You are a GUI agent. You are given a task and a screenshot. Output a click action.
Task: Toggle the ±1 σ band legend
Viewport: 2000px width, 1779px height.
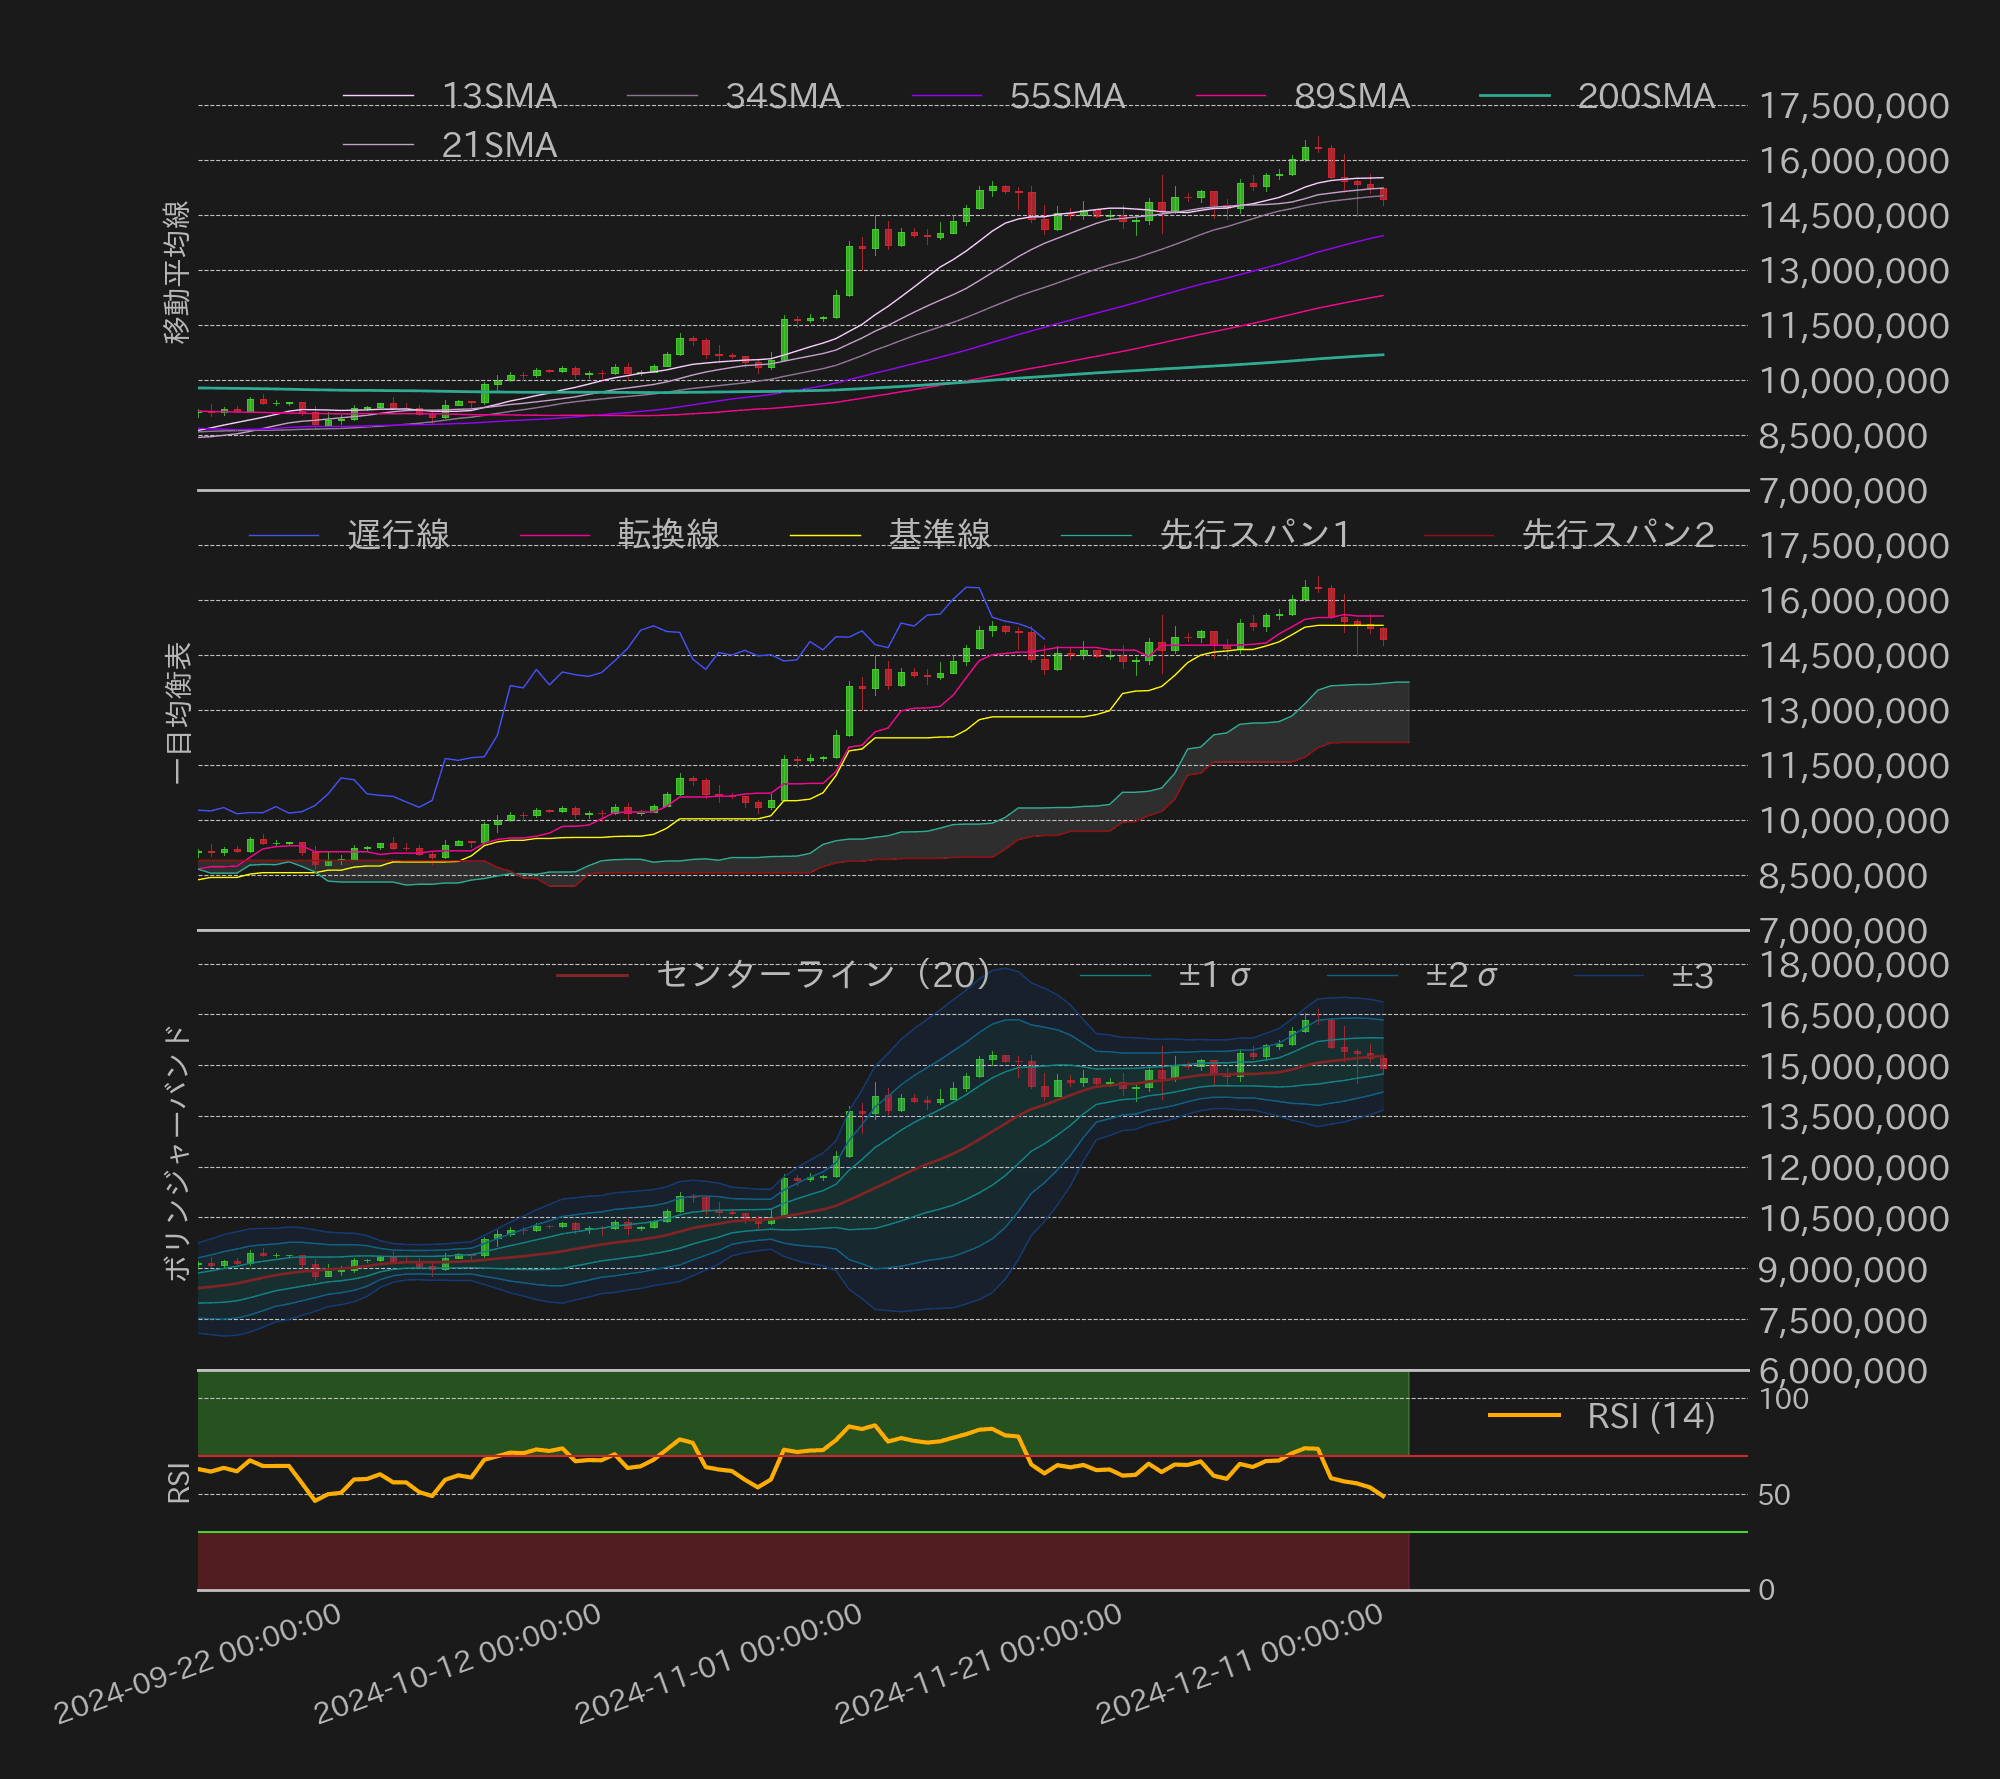pyautogui.click(x=1213, y=974)
